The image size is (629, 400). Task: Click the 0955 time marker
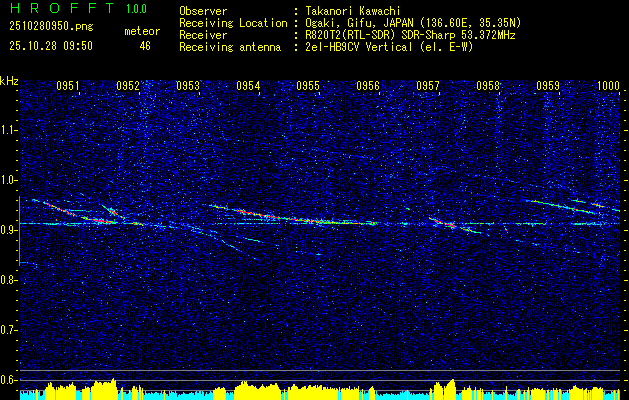(x=308, y=85)
